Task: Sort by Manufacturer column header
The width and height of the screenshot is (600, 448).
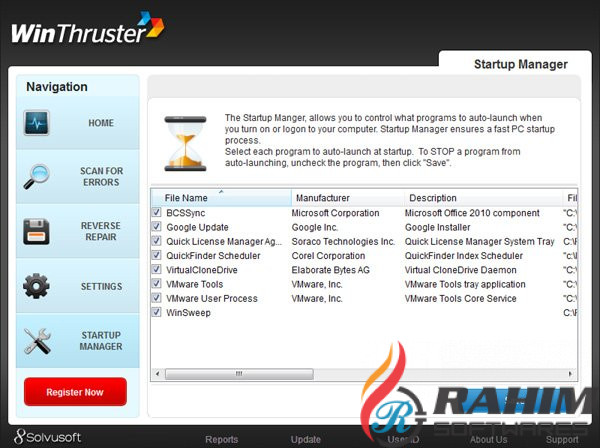Action: pyautogui.click(x=347, y=198)
